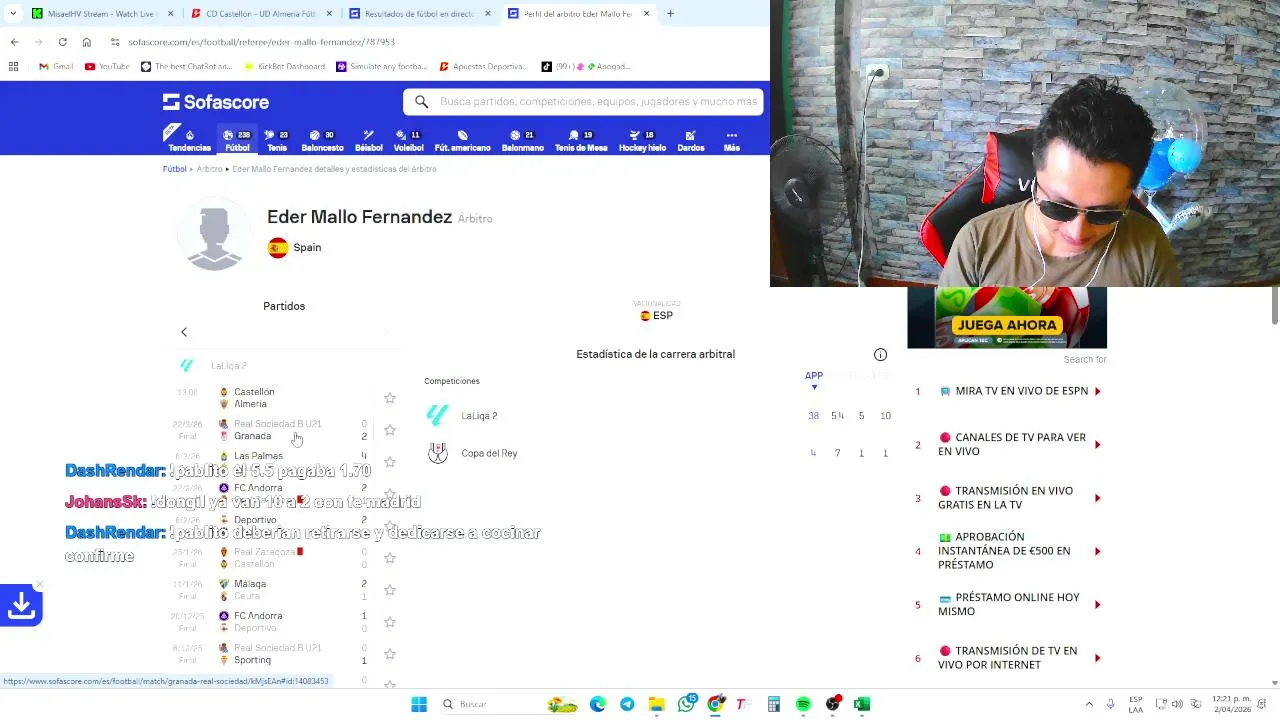This screenshot has height=720, width=1280.
Task: Star the Real Sociedad B vs Sporting match
Action: click(x=390, y=654)
